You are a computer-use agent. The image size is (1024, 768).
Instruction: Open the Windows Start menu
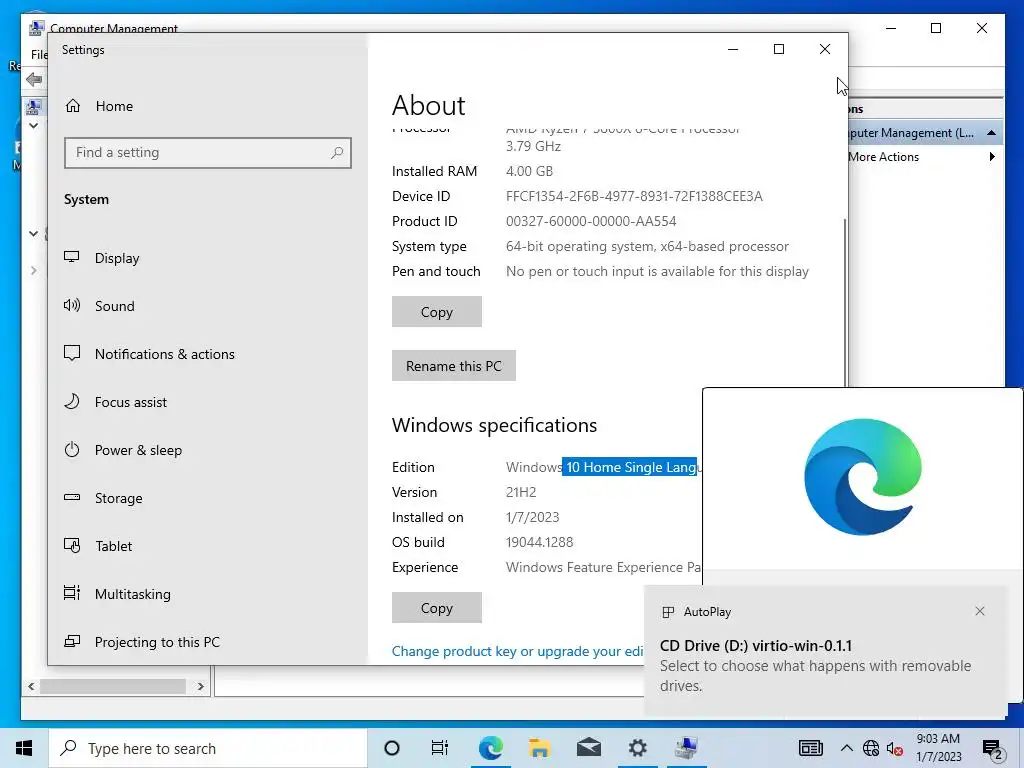(x=24, y=748)
